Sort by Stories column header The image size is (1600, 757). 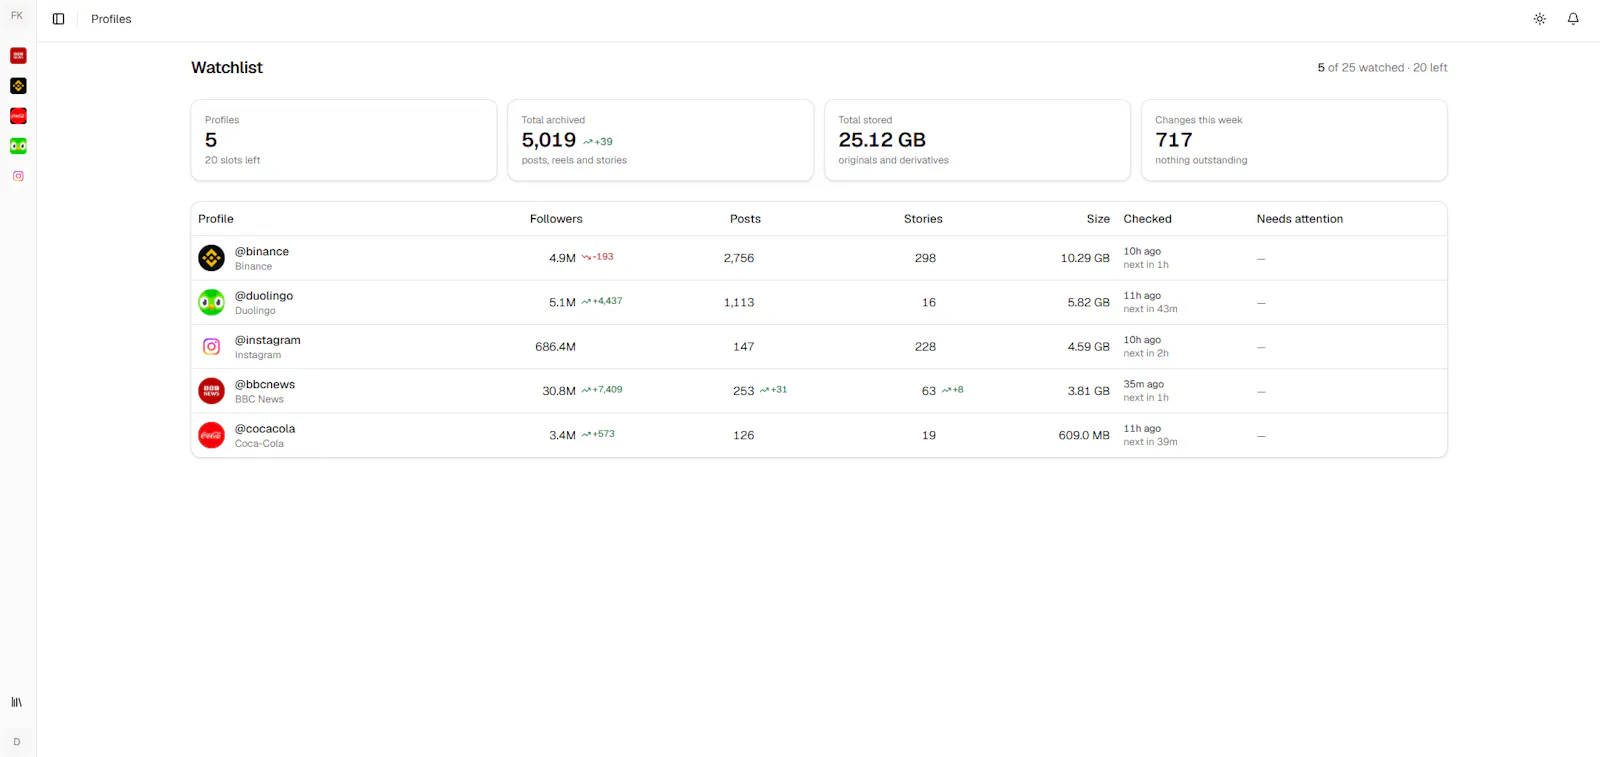coord(923,219)
